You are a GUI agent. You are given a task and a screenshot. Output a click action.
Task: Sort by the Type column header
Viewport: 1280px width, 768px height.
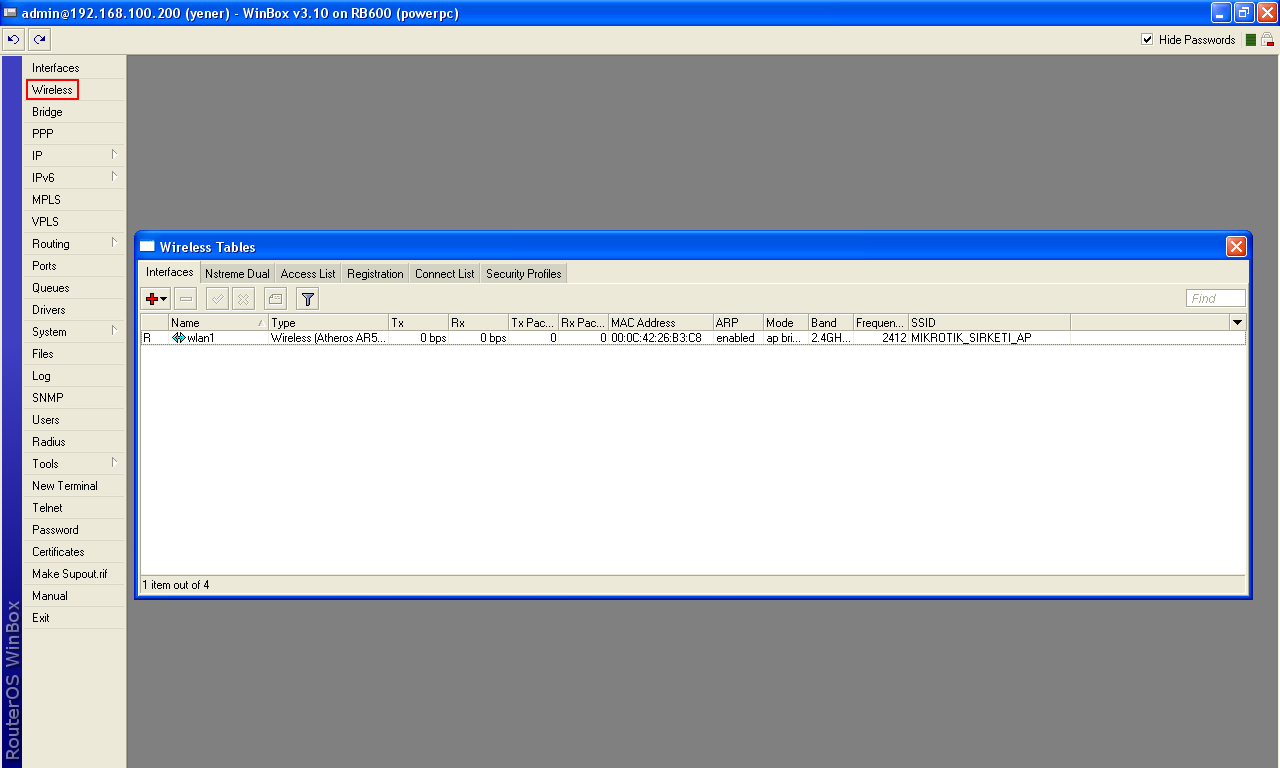tap(328, 322)
